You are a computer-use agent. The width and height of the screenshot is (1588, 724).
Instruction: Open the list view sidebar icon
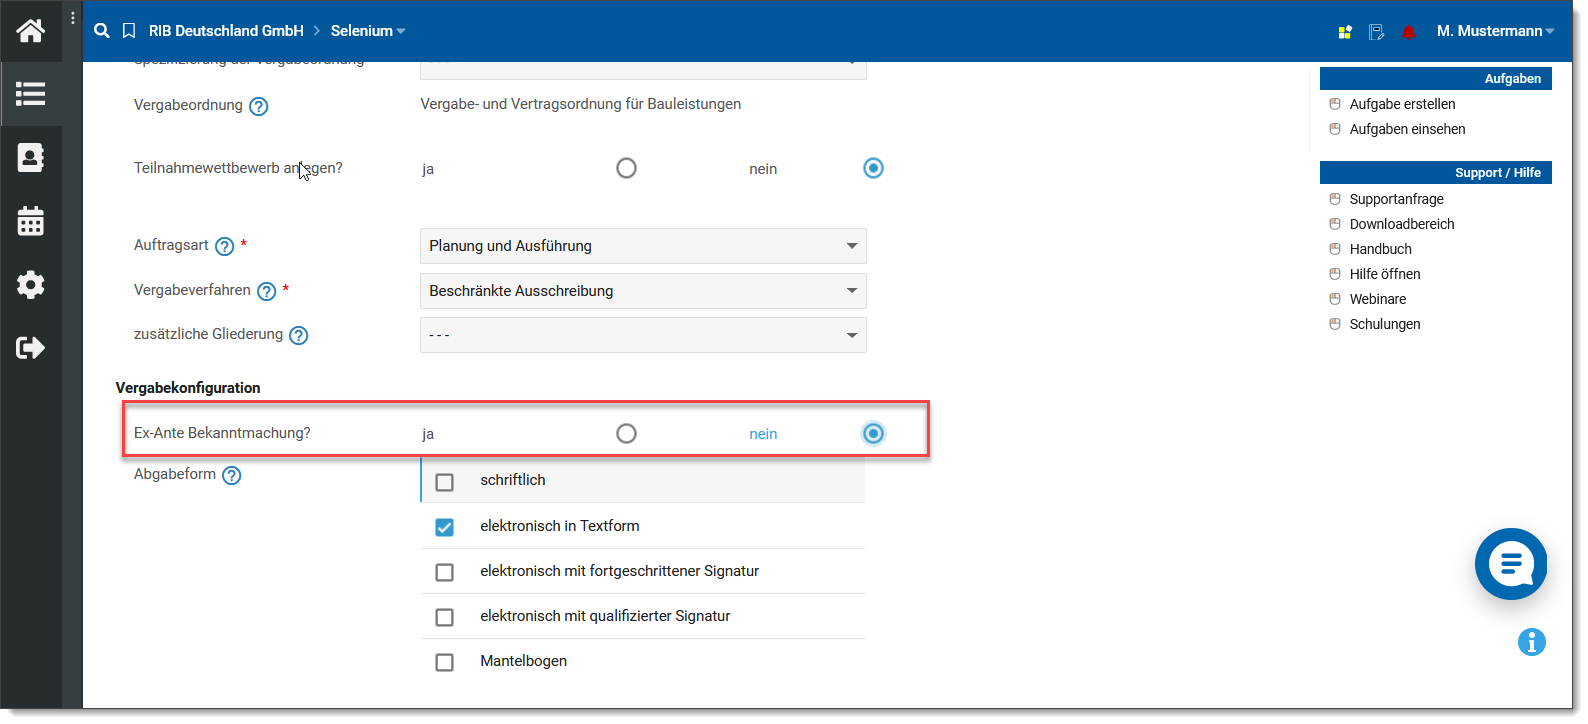[30, 94]
